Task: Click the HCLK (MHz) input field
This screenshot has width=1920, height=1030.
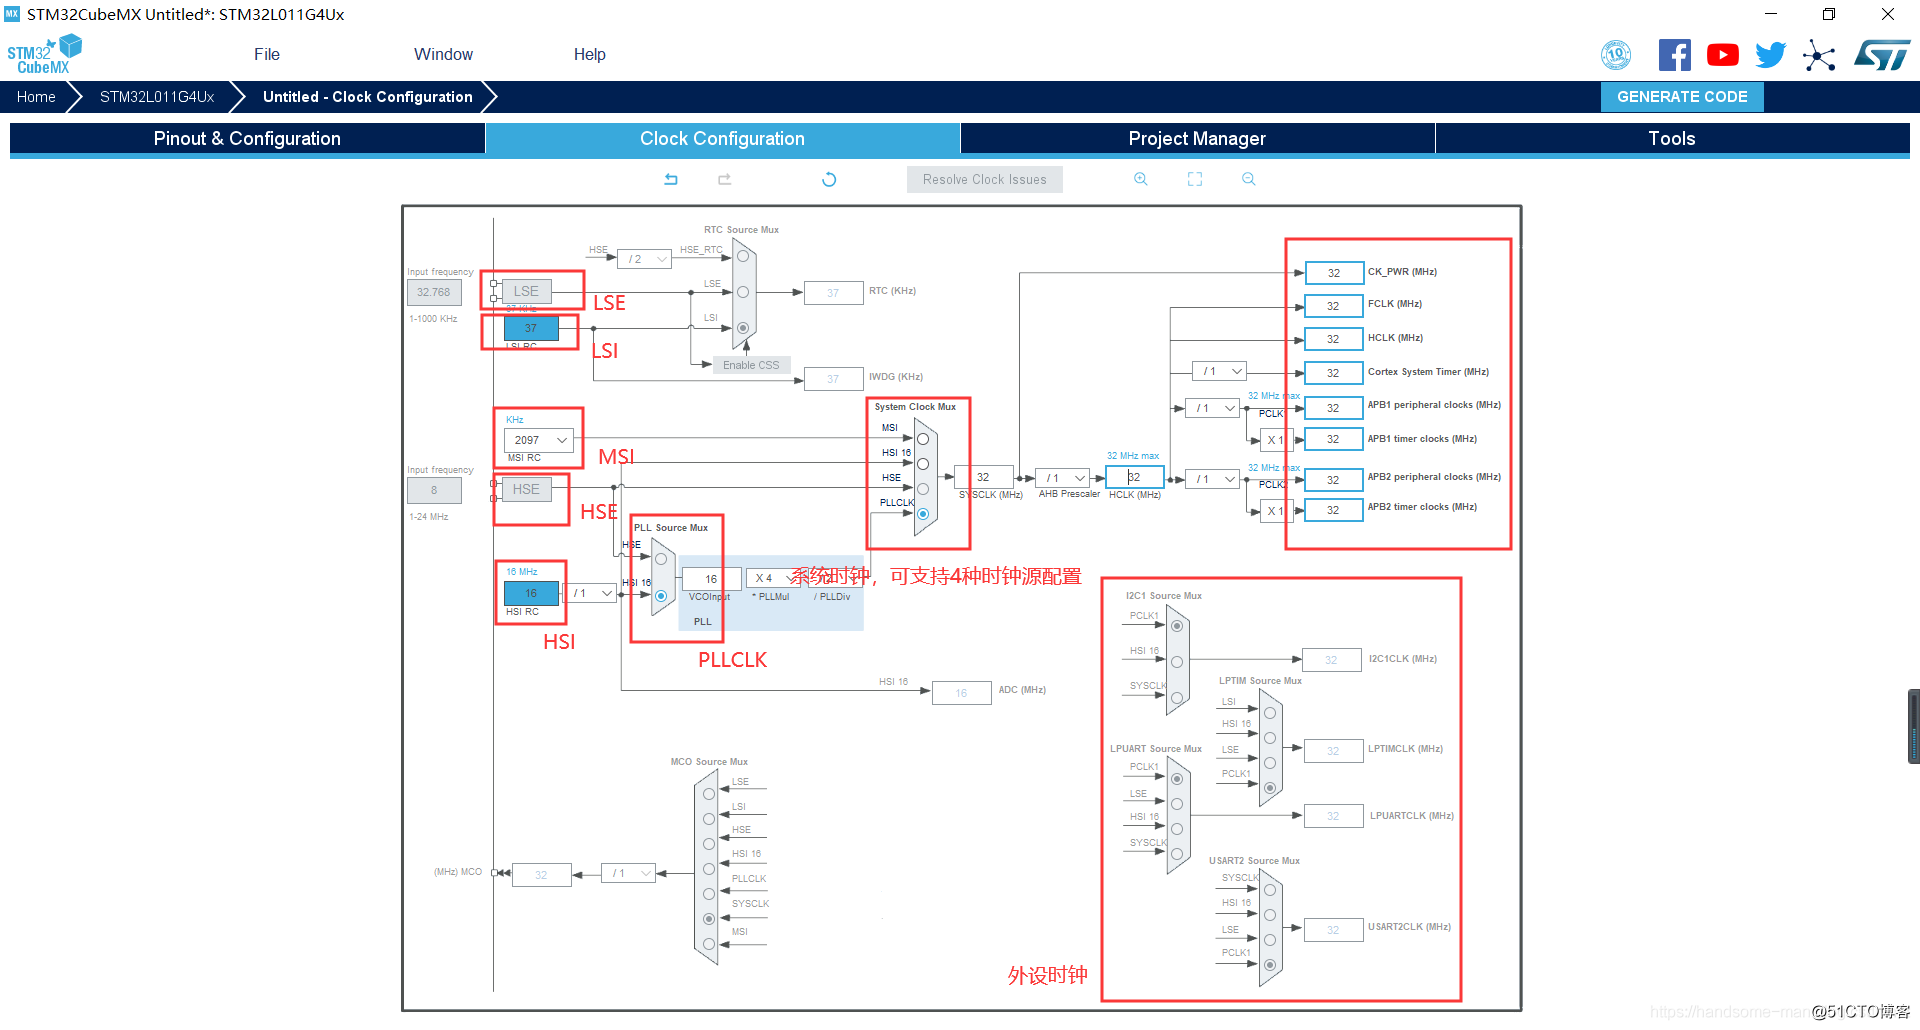Action: point(1134,477)
